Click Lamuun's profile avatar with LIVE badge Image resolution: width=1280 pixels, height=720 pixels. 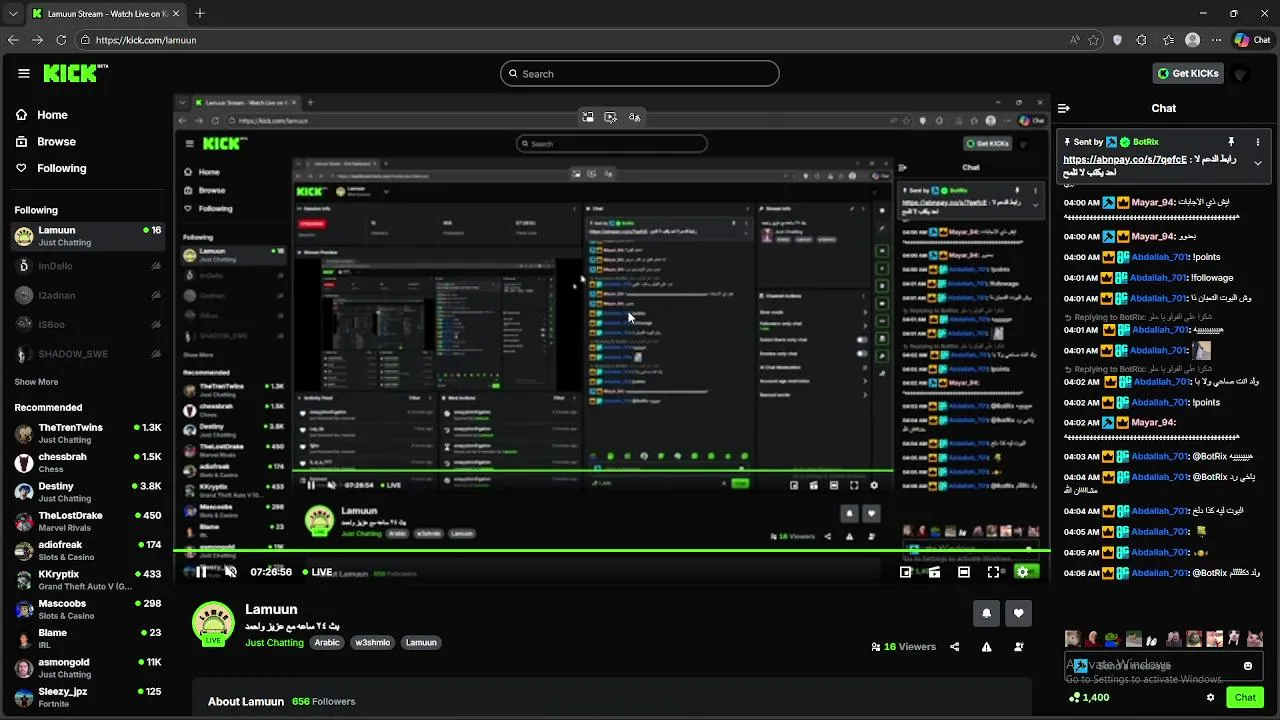[x=213, y=625]
